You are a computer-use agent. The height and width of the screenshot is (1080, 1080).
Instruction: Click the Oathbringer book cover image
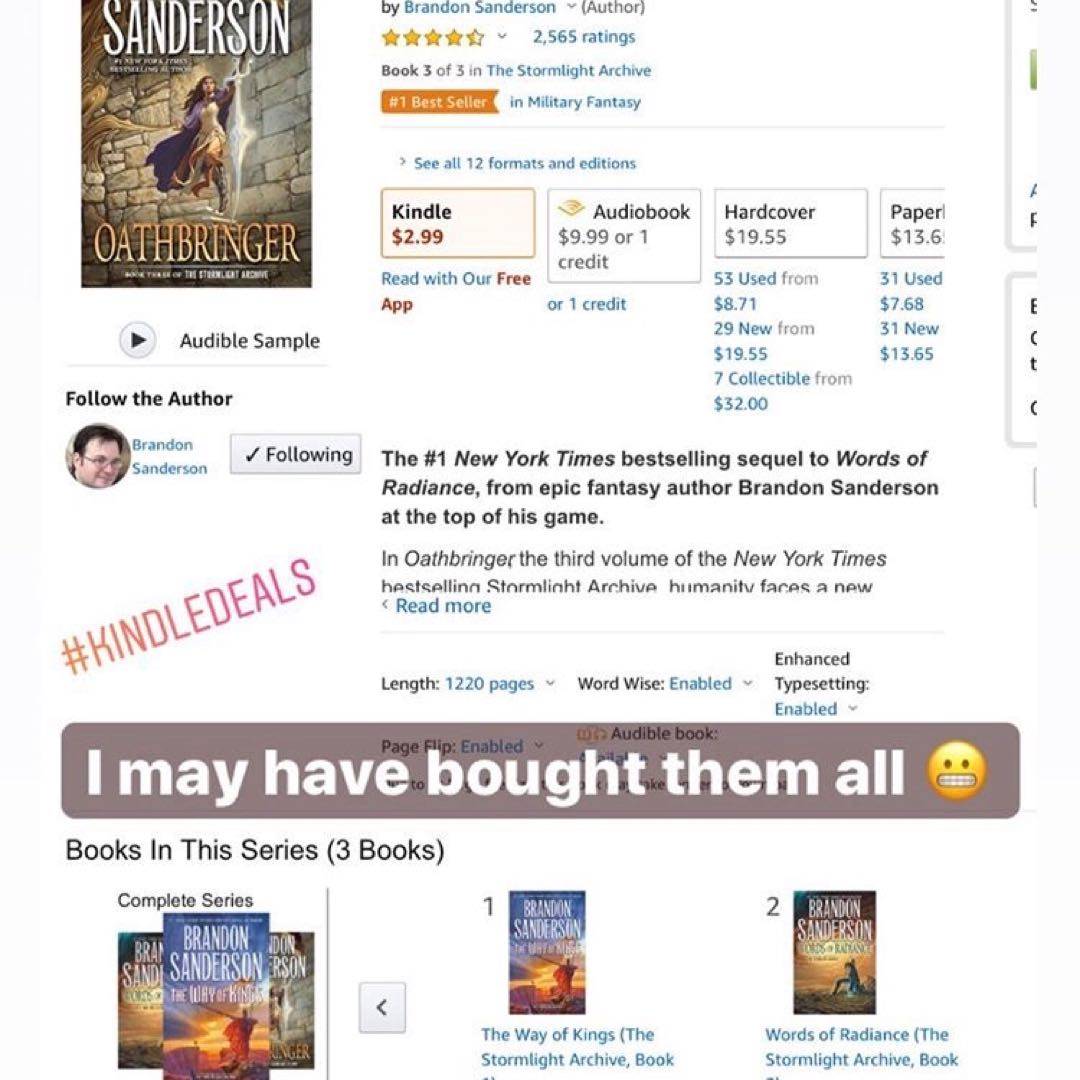pyautogui.click(x=196, y=143)
